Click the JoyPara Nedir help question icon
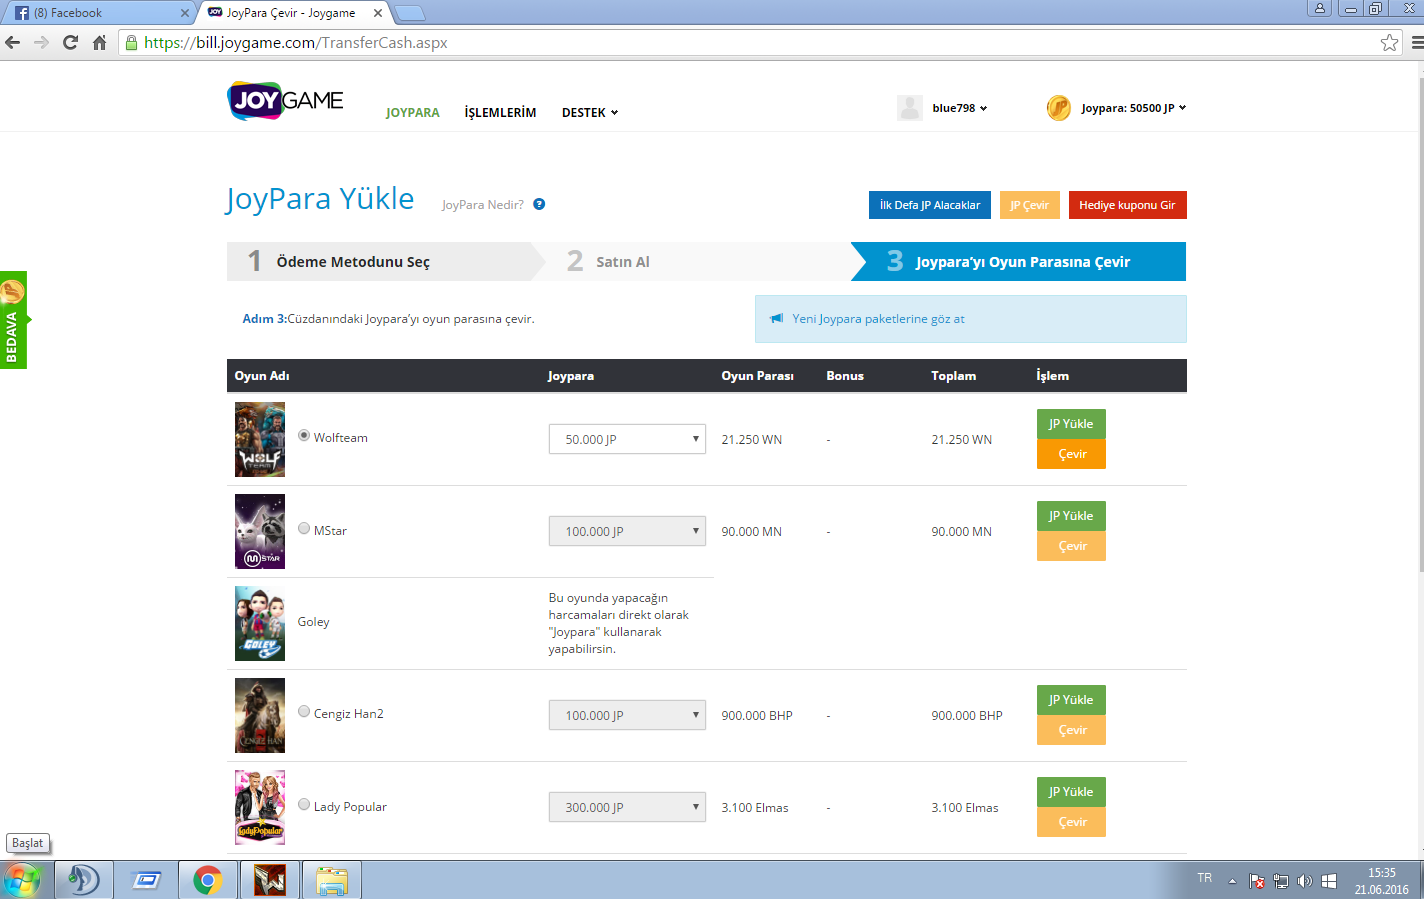 click(539, 204)
